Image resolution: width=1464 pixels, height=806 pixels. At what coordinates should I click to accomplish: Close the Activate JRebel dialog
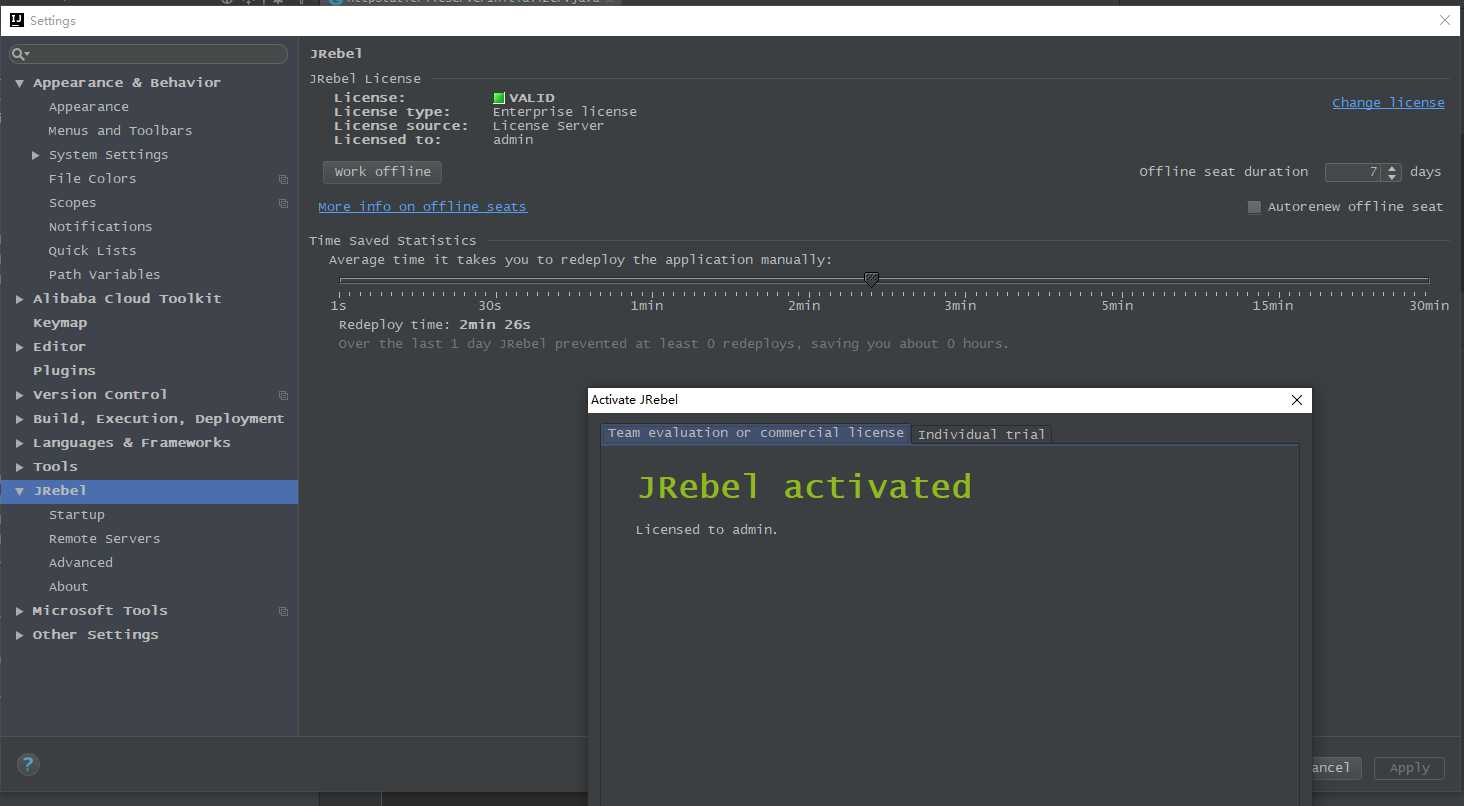[1297, 400]
